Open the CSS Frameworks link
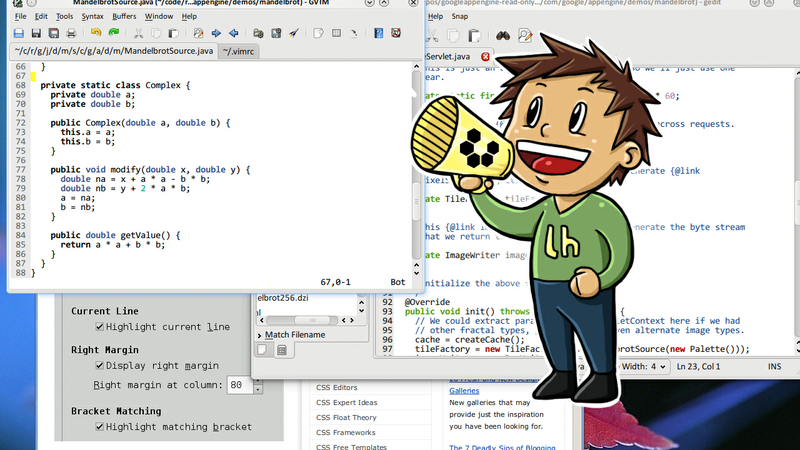Image resolution: width=800 pixels, height=450 pixels. pyautogui.click(x=345, y=433)
